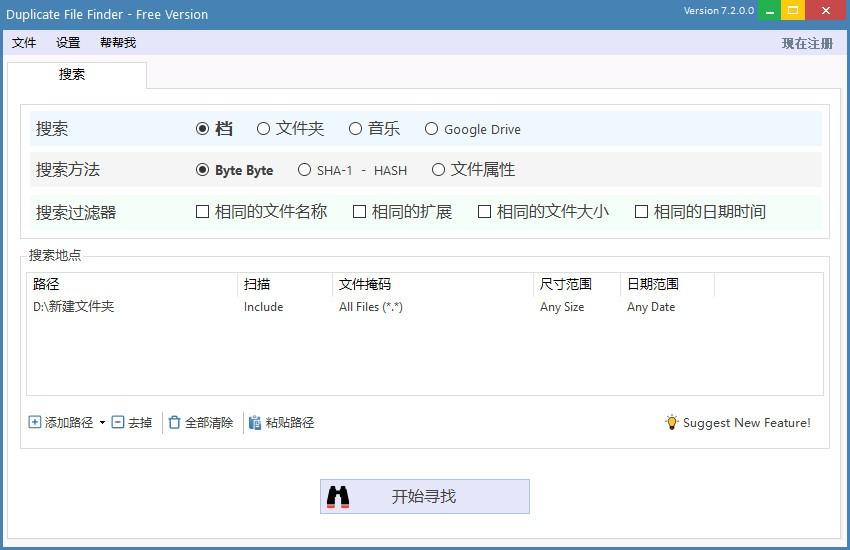Select the 音乐 search radio
The width and height of the screenshot is (850, 550).
355,128
